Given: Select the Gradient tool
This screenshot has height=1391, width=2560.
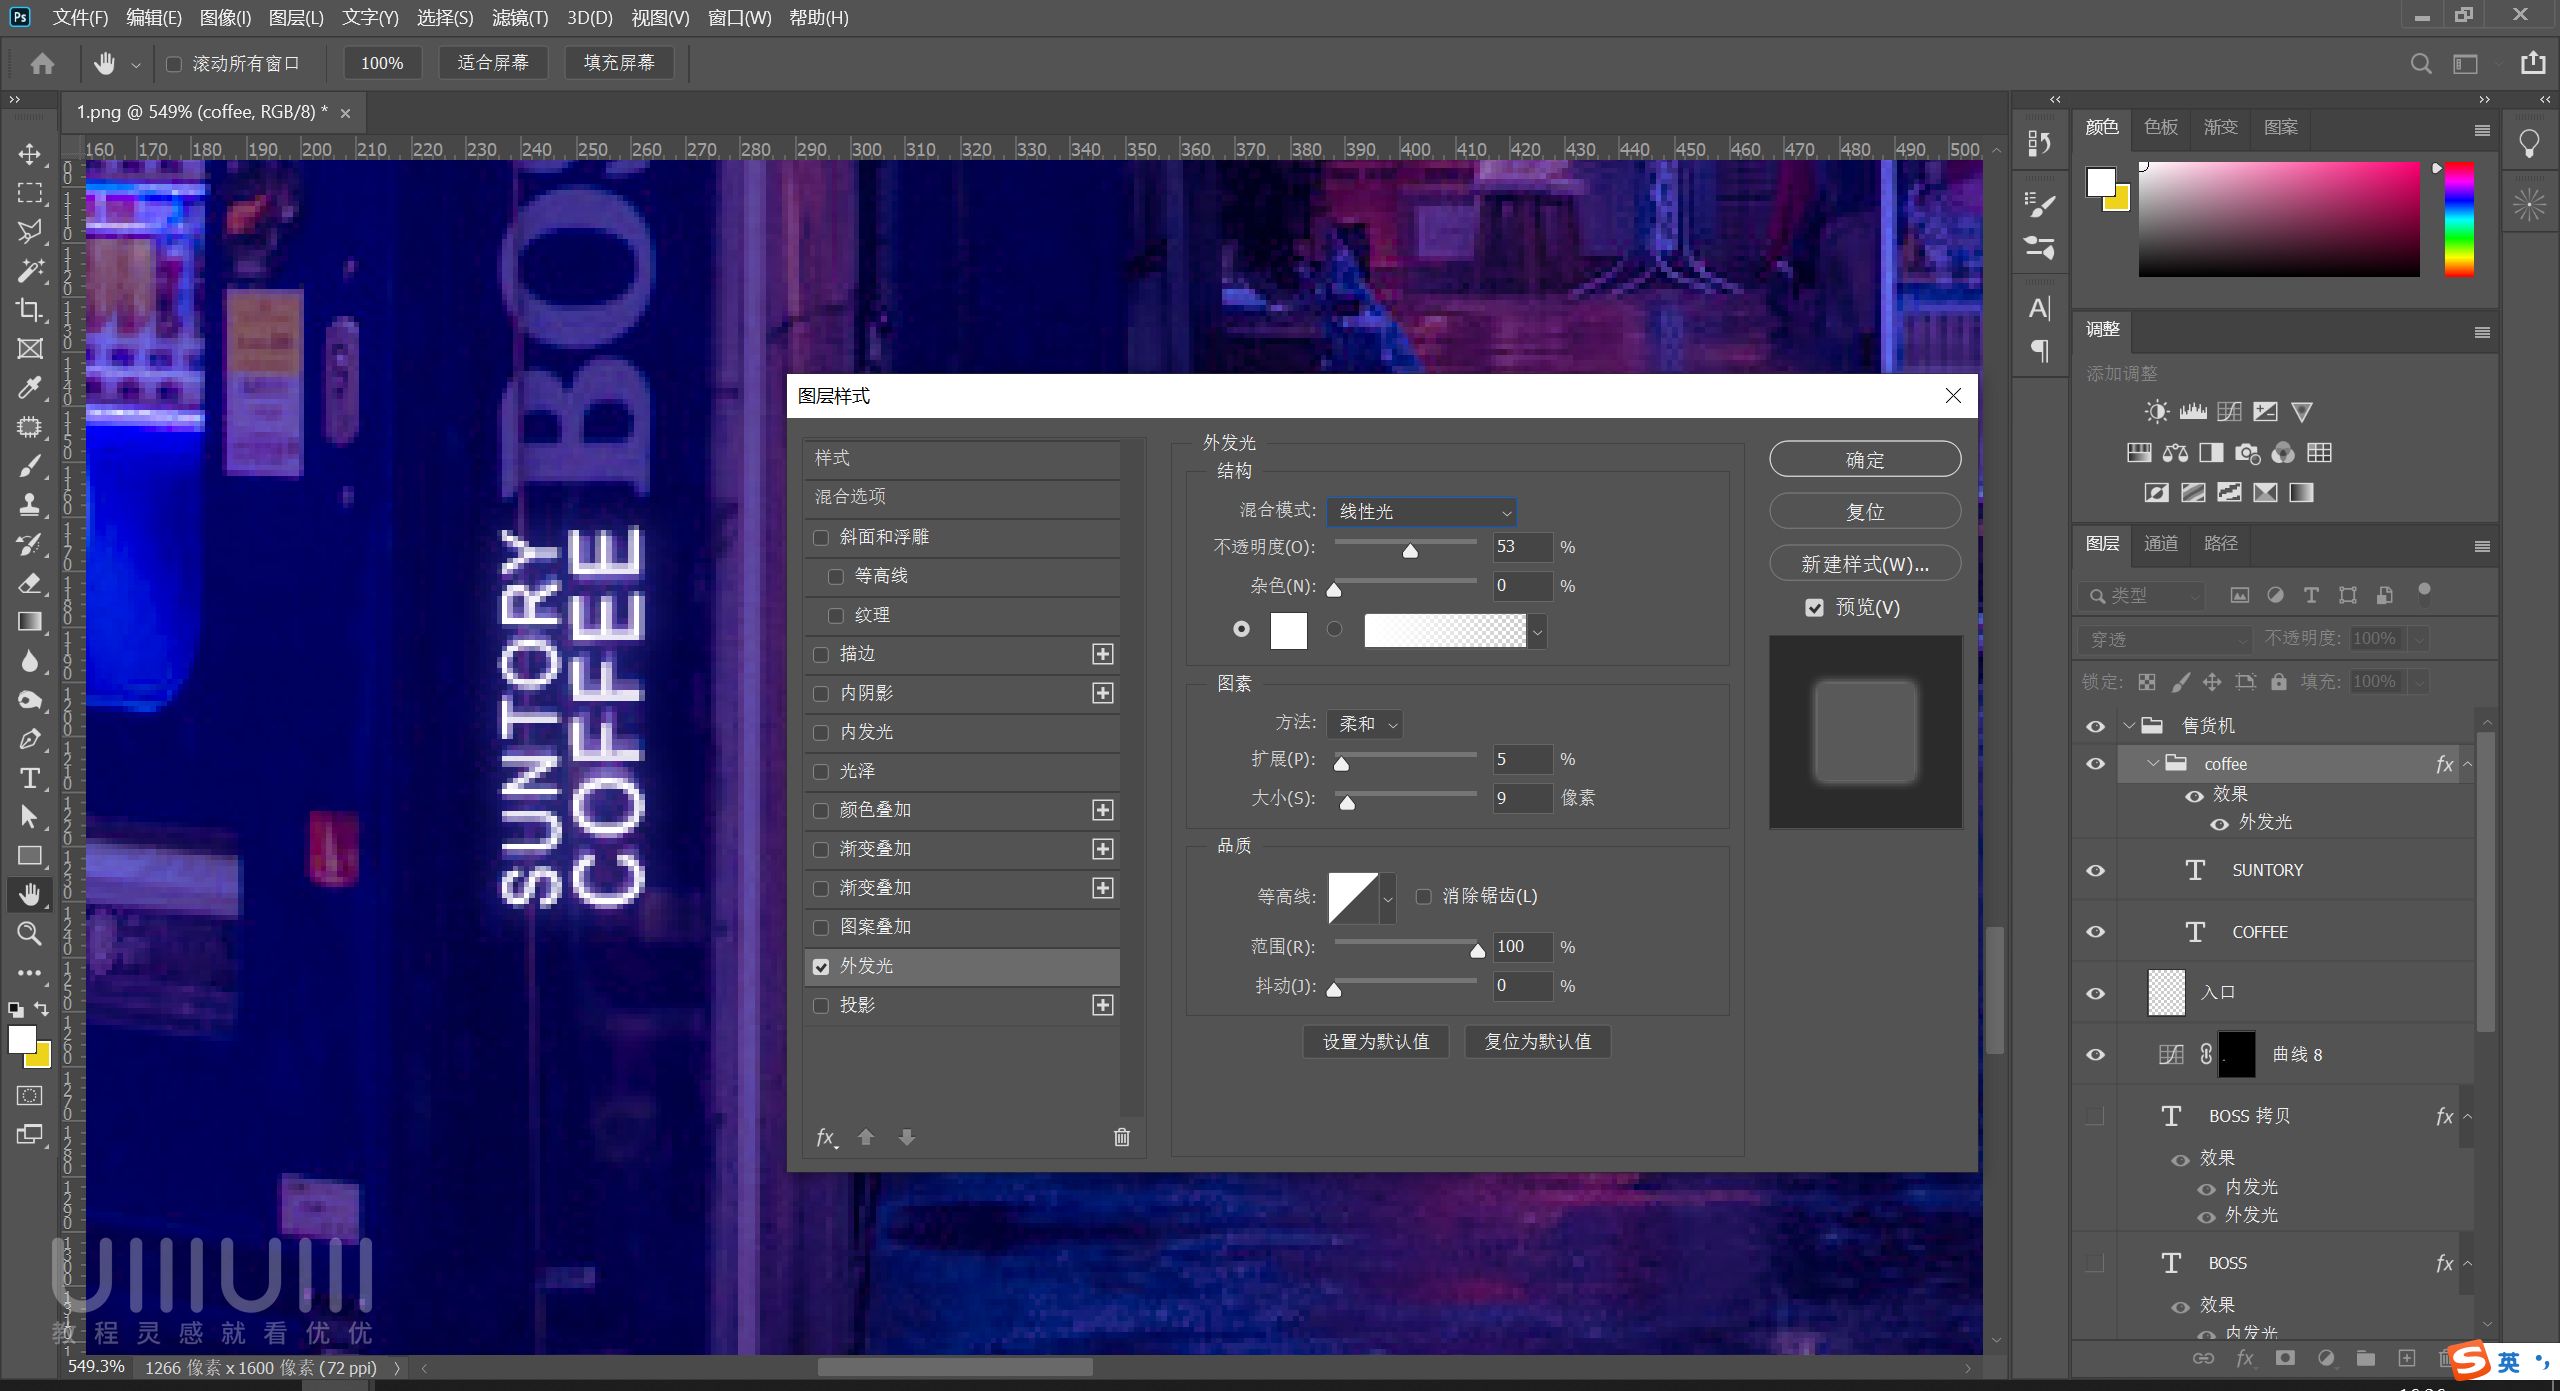Looking at the screenshot, I should coord(30,622).
